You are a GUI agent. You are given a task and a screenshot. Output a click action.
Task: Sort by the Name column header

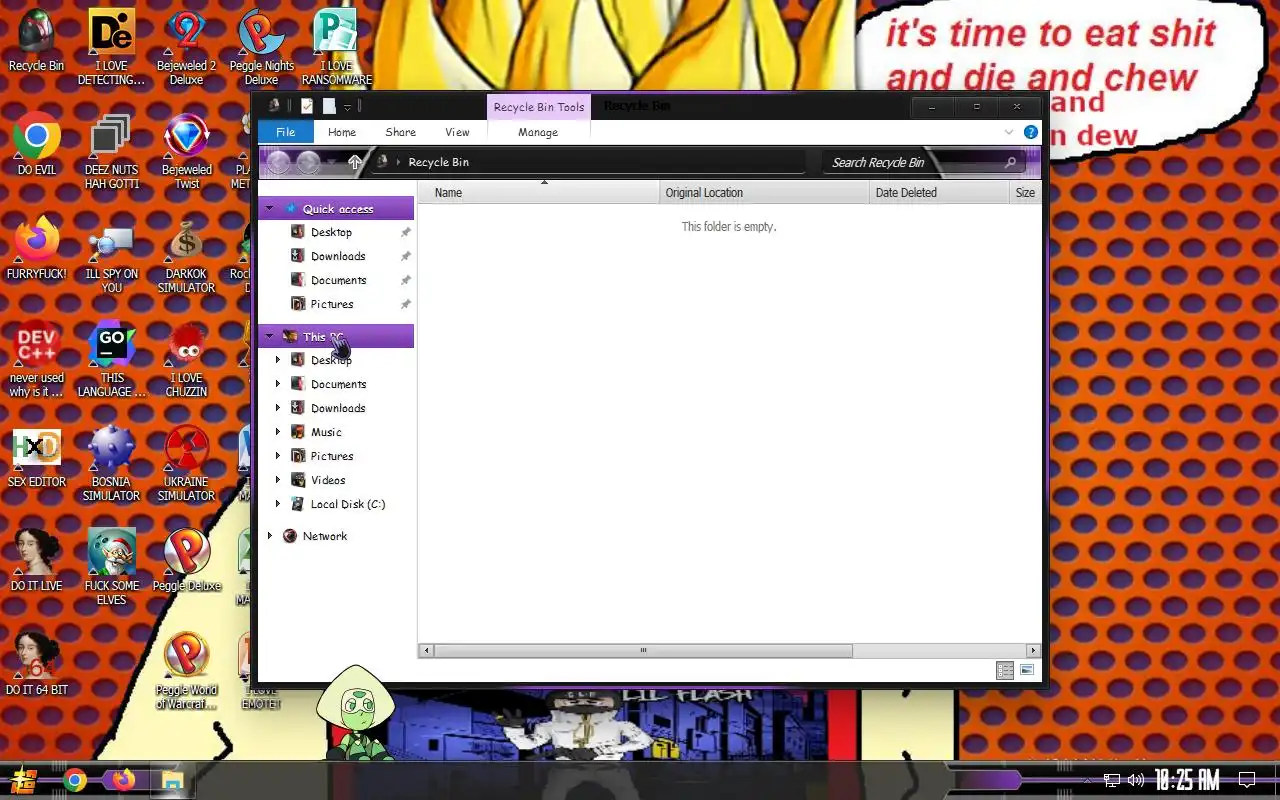click(x=539, y=193)
